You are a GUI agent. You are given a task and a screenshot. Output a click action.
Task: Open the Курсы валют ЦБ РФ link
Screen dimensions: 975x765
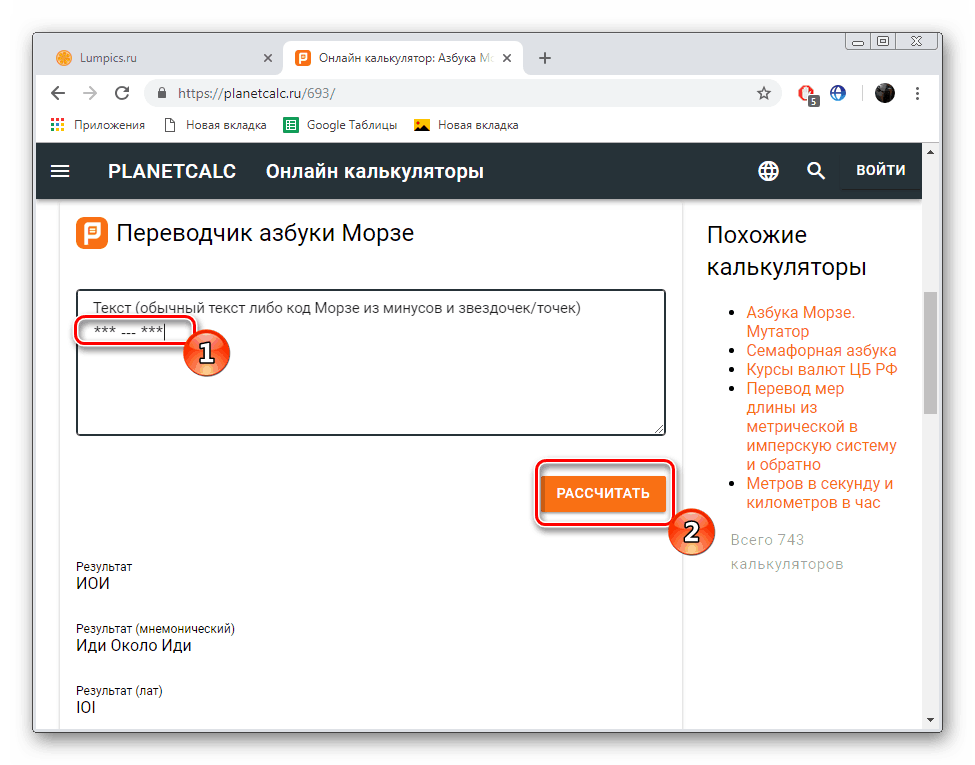click(821, 369)
